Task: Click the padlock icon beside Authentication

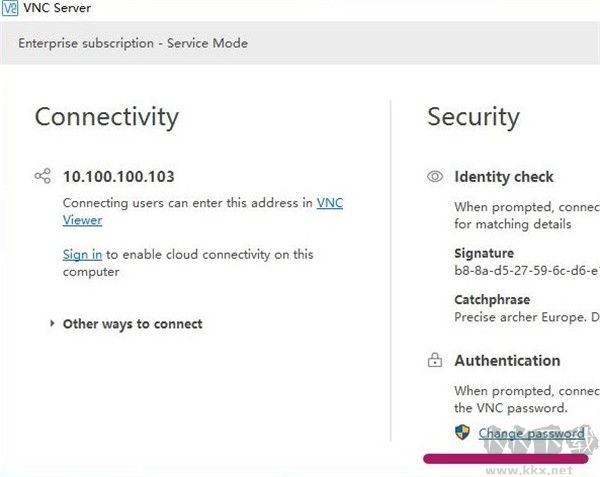Action: tap(435, 361)
